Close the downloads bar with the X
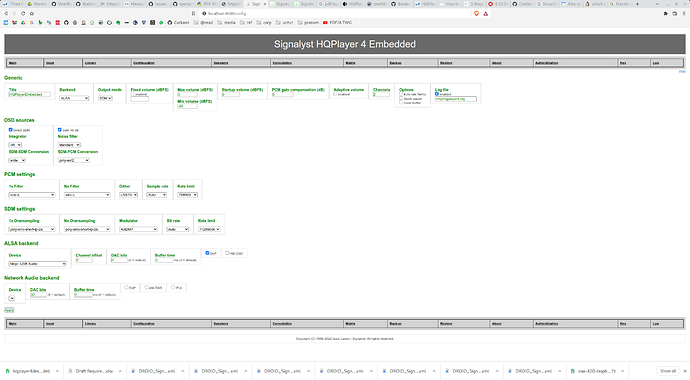 tap(684, 371)
